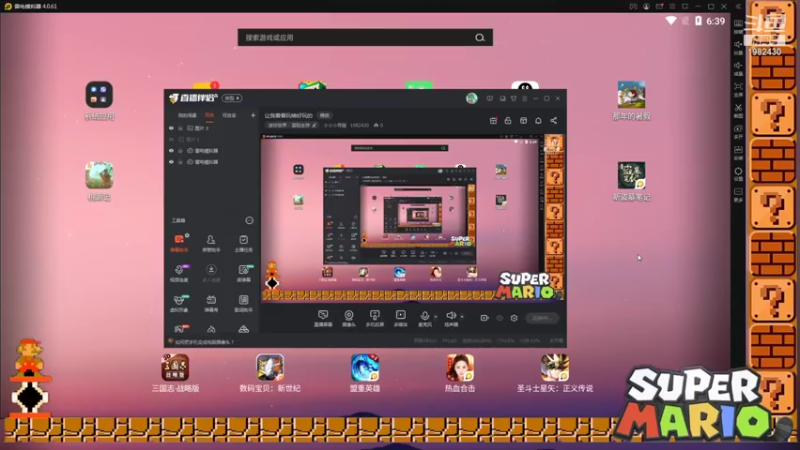Click the magnifier icon in the search bar

click(480, 38)
